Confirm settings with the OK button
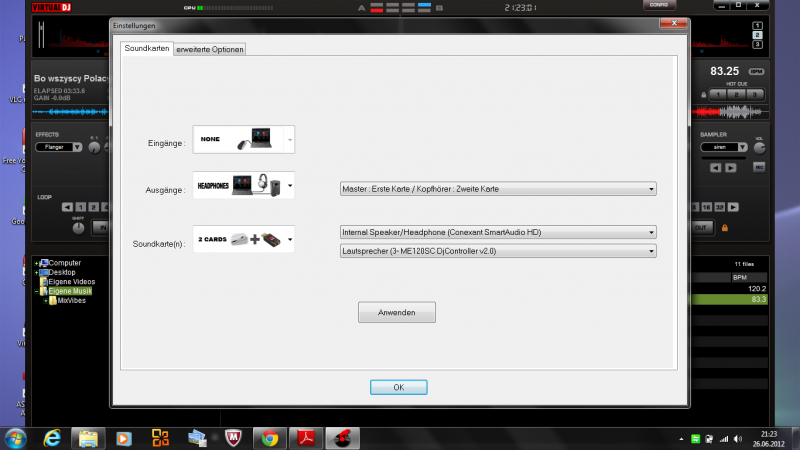Image resolution: width=800 pixels, height=450 pixels. coord(398,387)
